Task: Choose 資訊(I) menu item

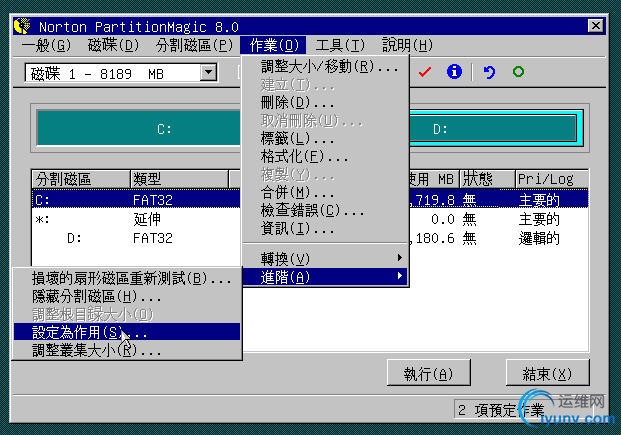Action: [x=326, y=228]
